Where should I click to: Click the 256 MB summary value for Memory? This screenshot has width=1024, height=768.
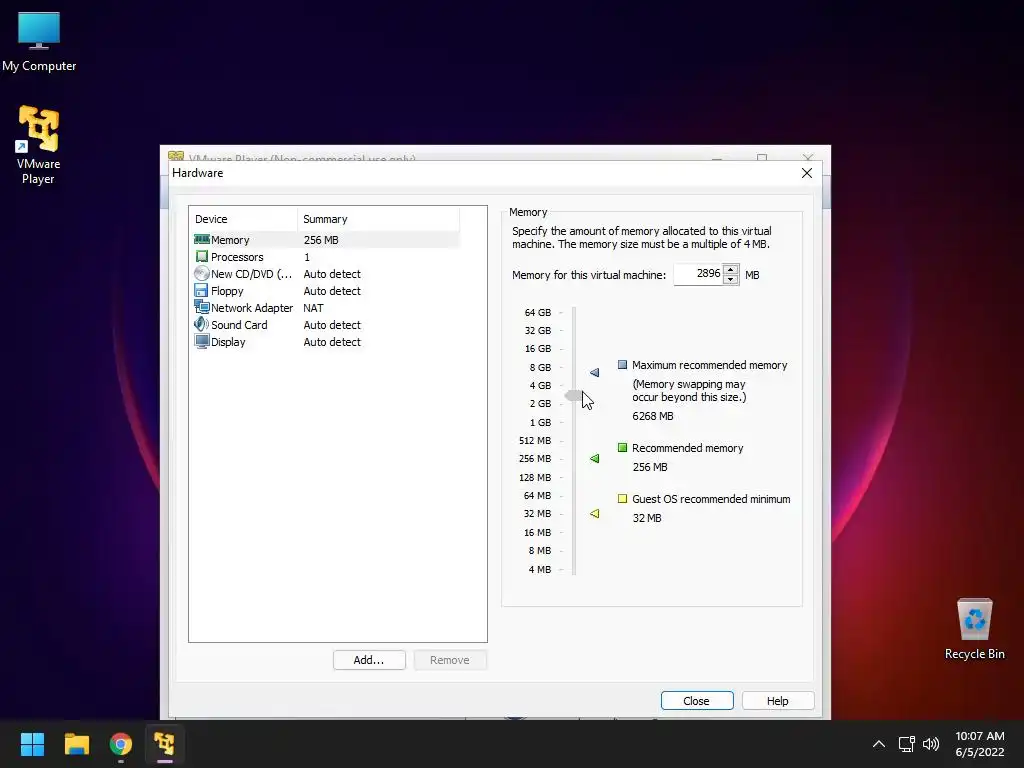[321, 240]
